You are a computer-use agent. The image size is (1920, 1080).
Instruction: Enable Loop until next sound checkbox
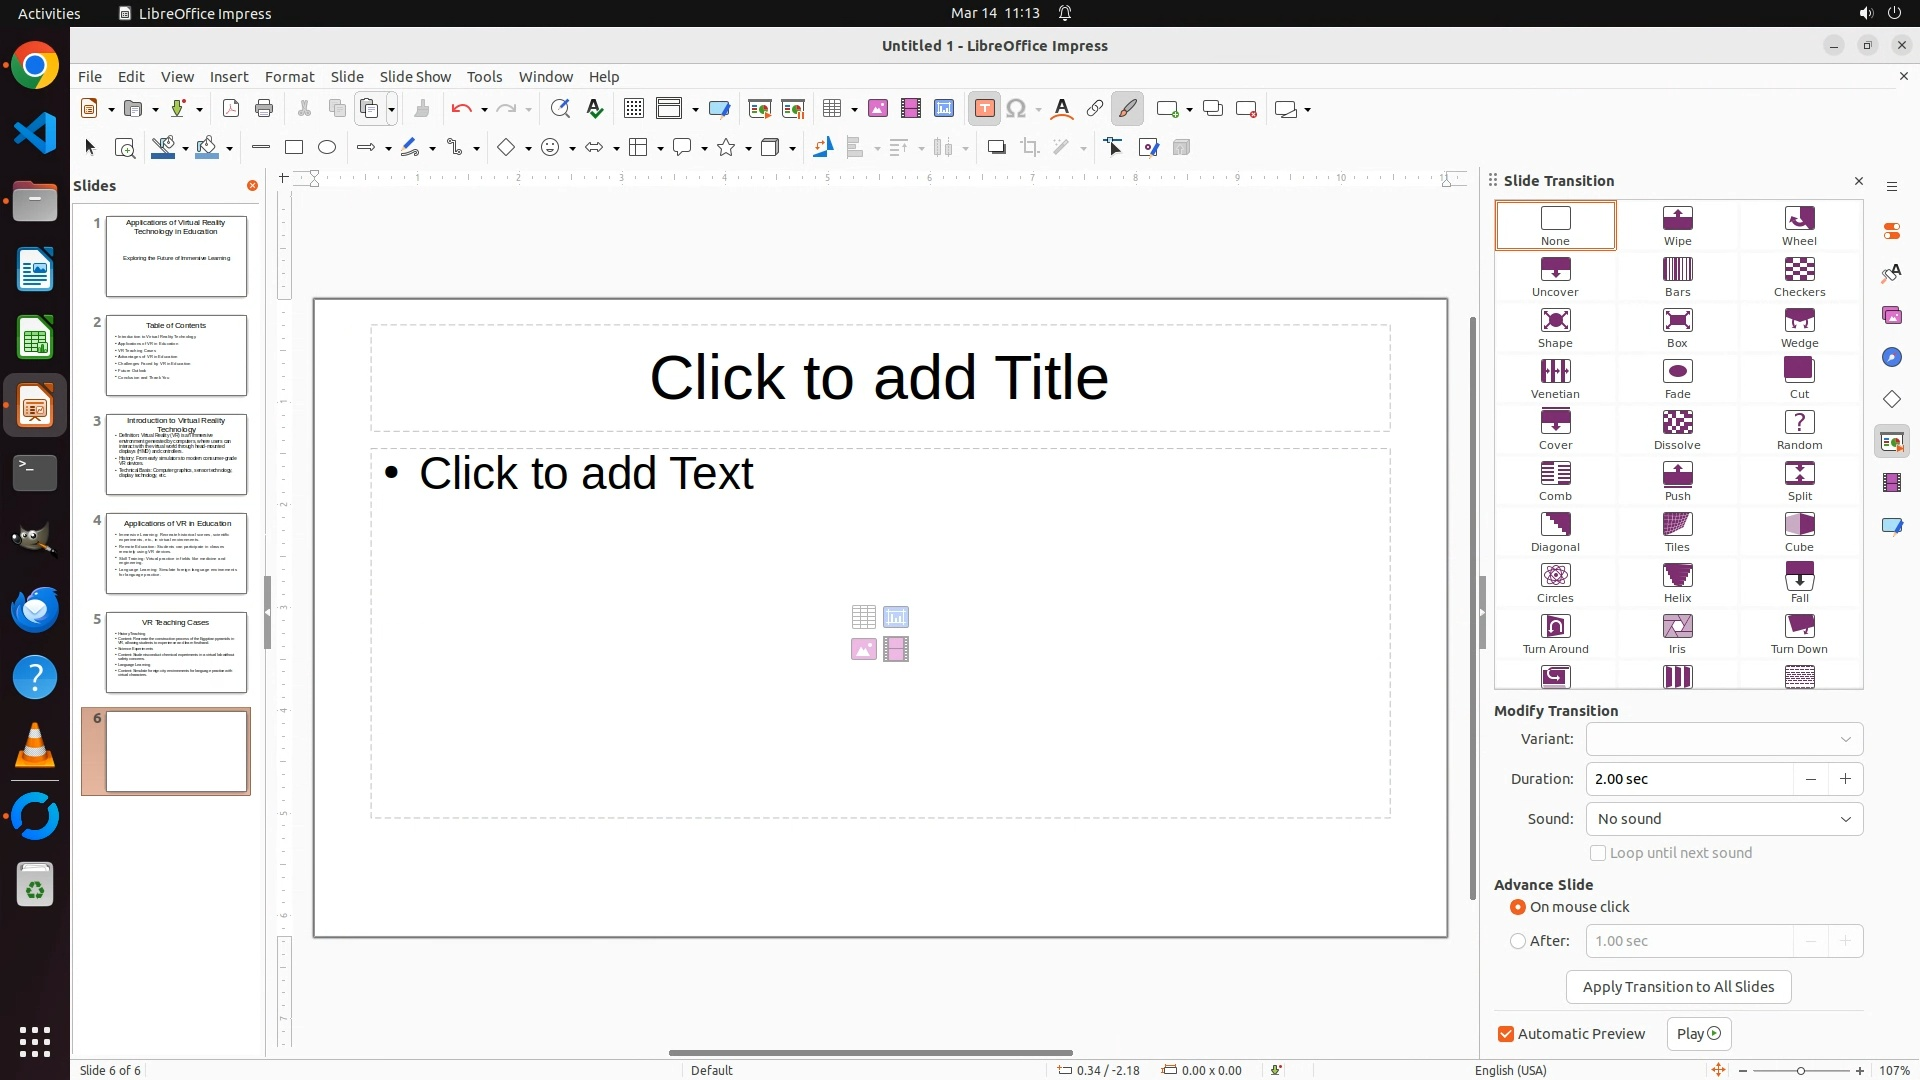[1598, 853]
